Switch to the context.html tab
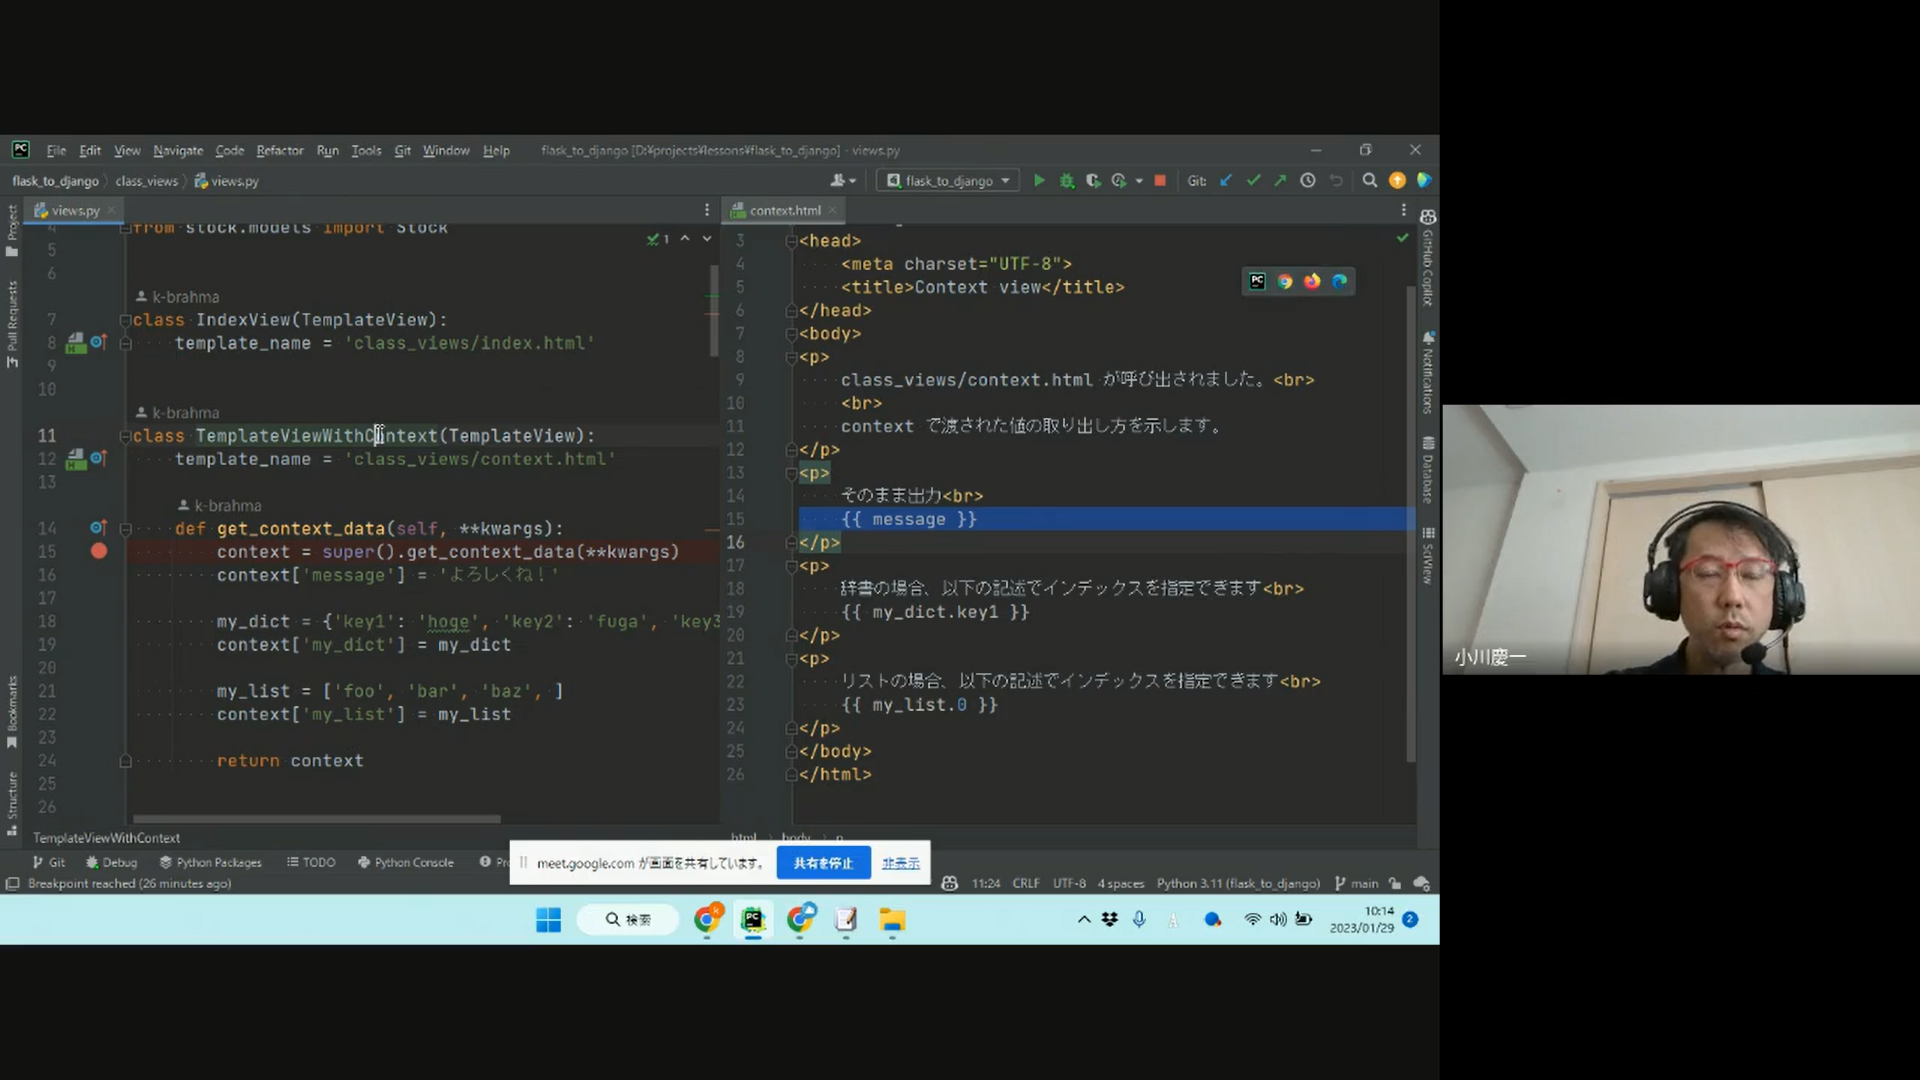1920x1080 pixels. coord(784,211)
